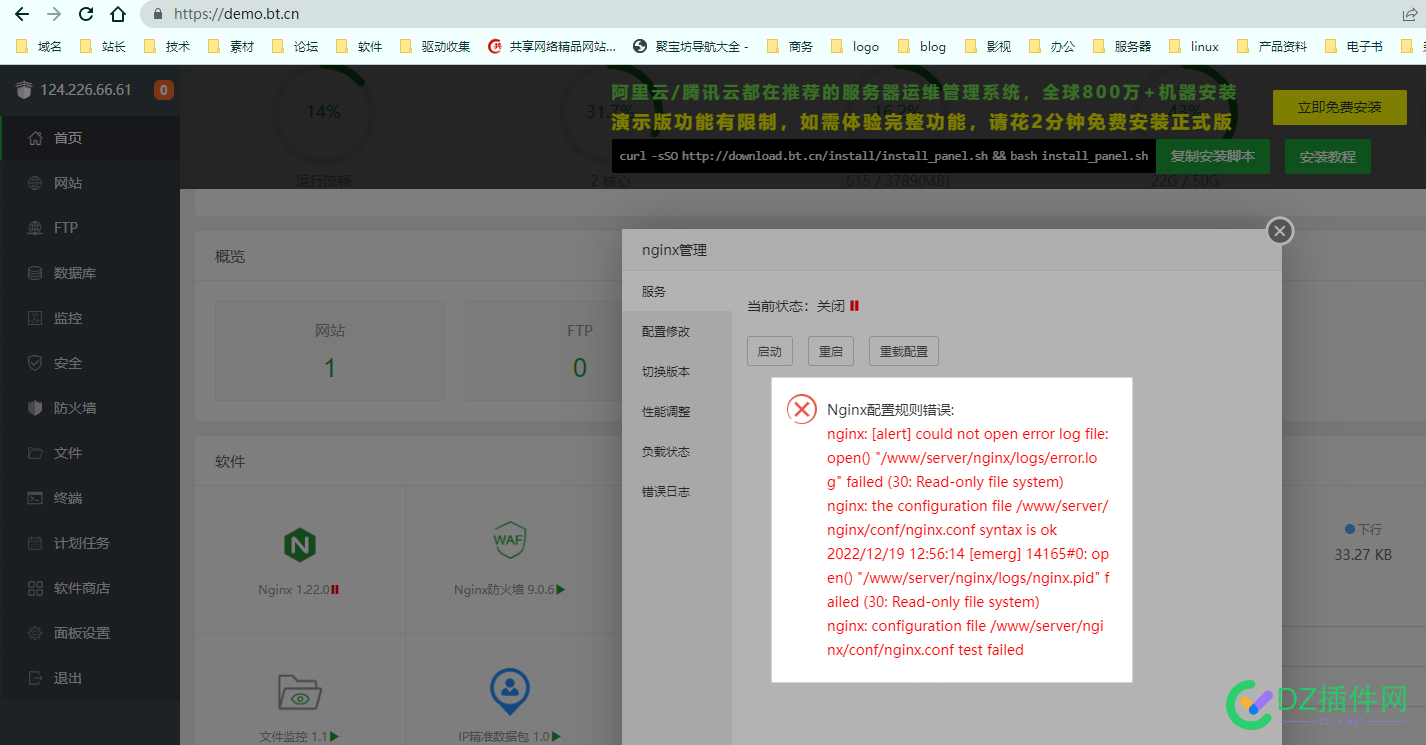The height and width of the screenshot is (745, 1426).
Task: Click the 网站 count card showing 1
Action: coord(330,351)
